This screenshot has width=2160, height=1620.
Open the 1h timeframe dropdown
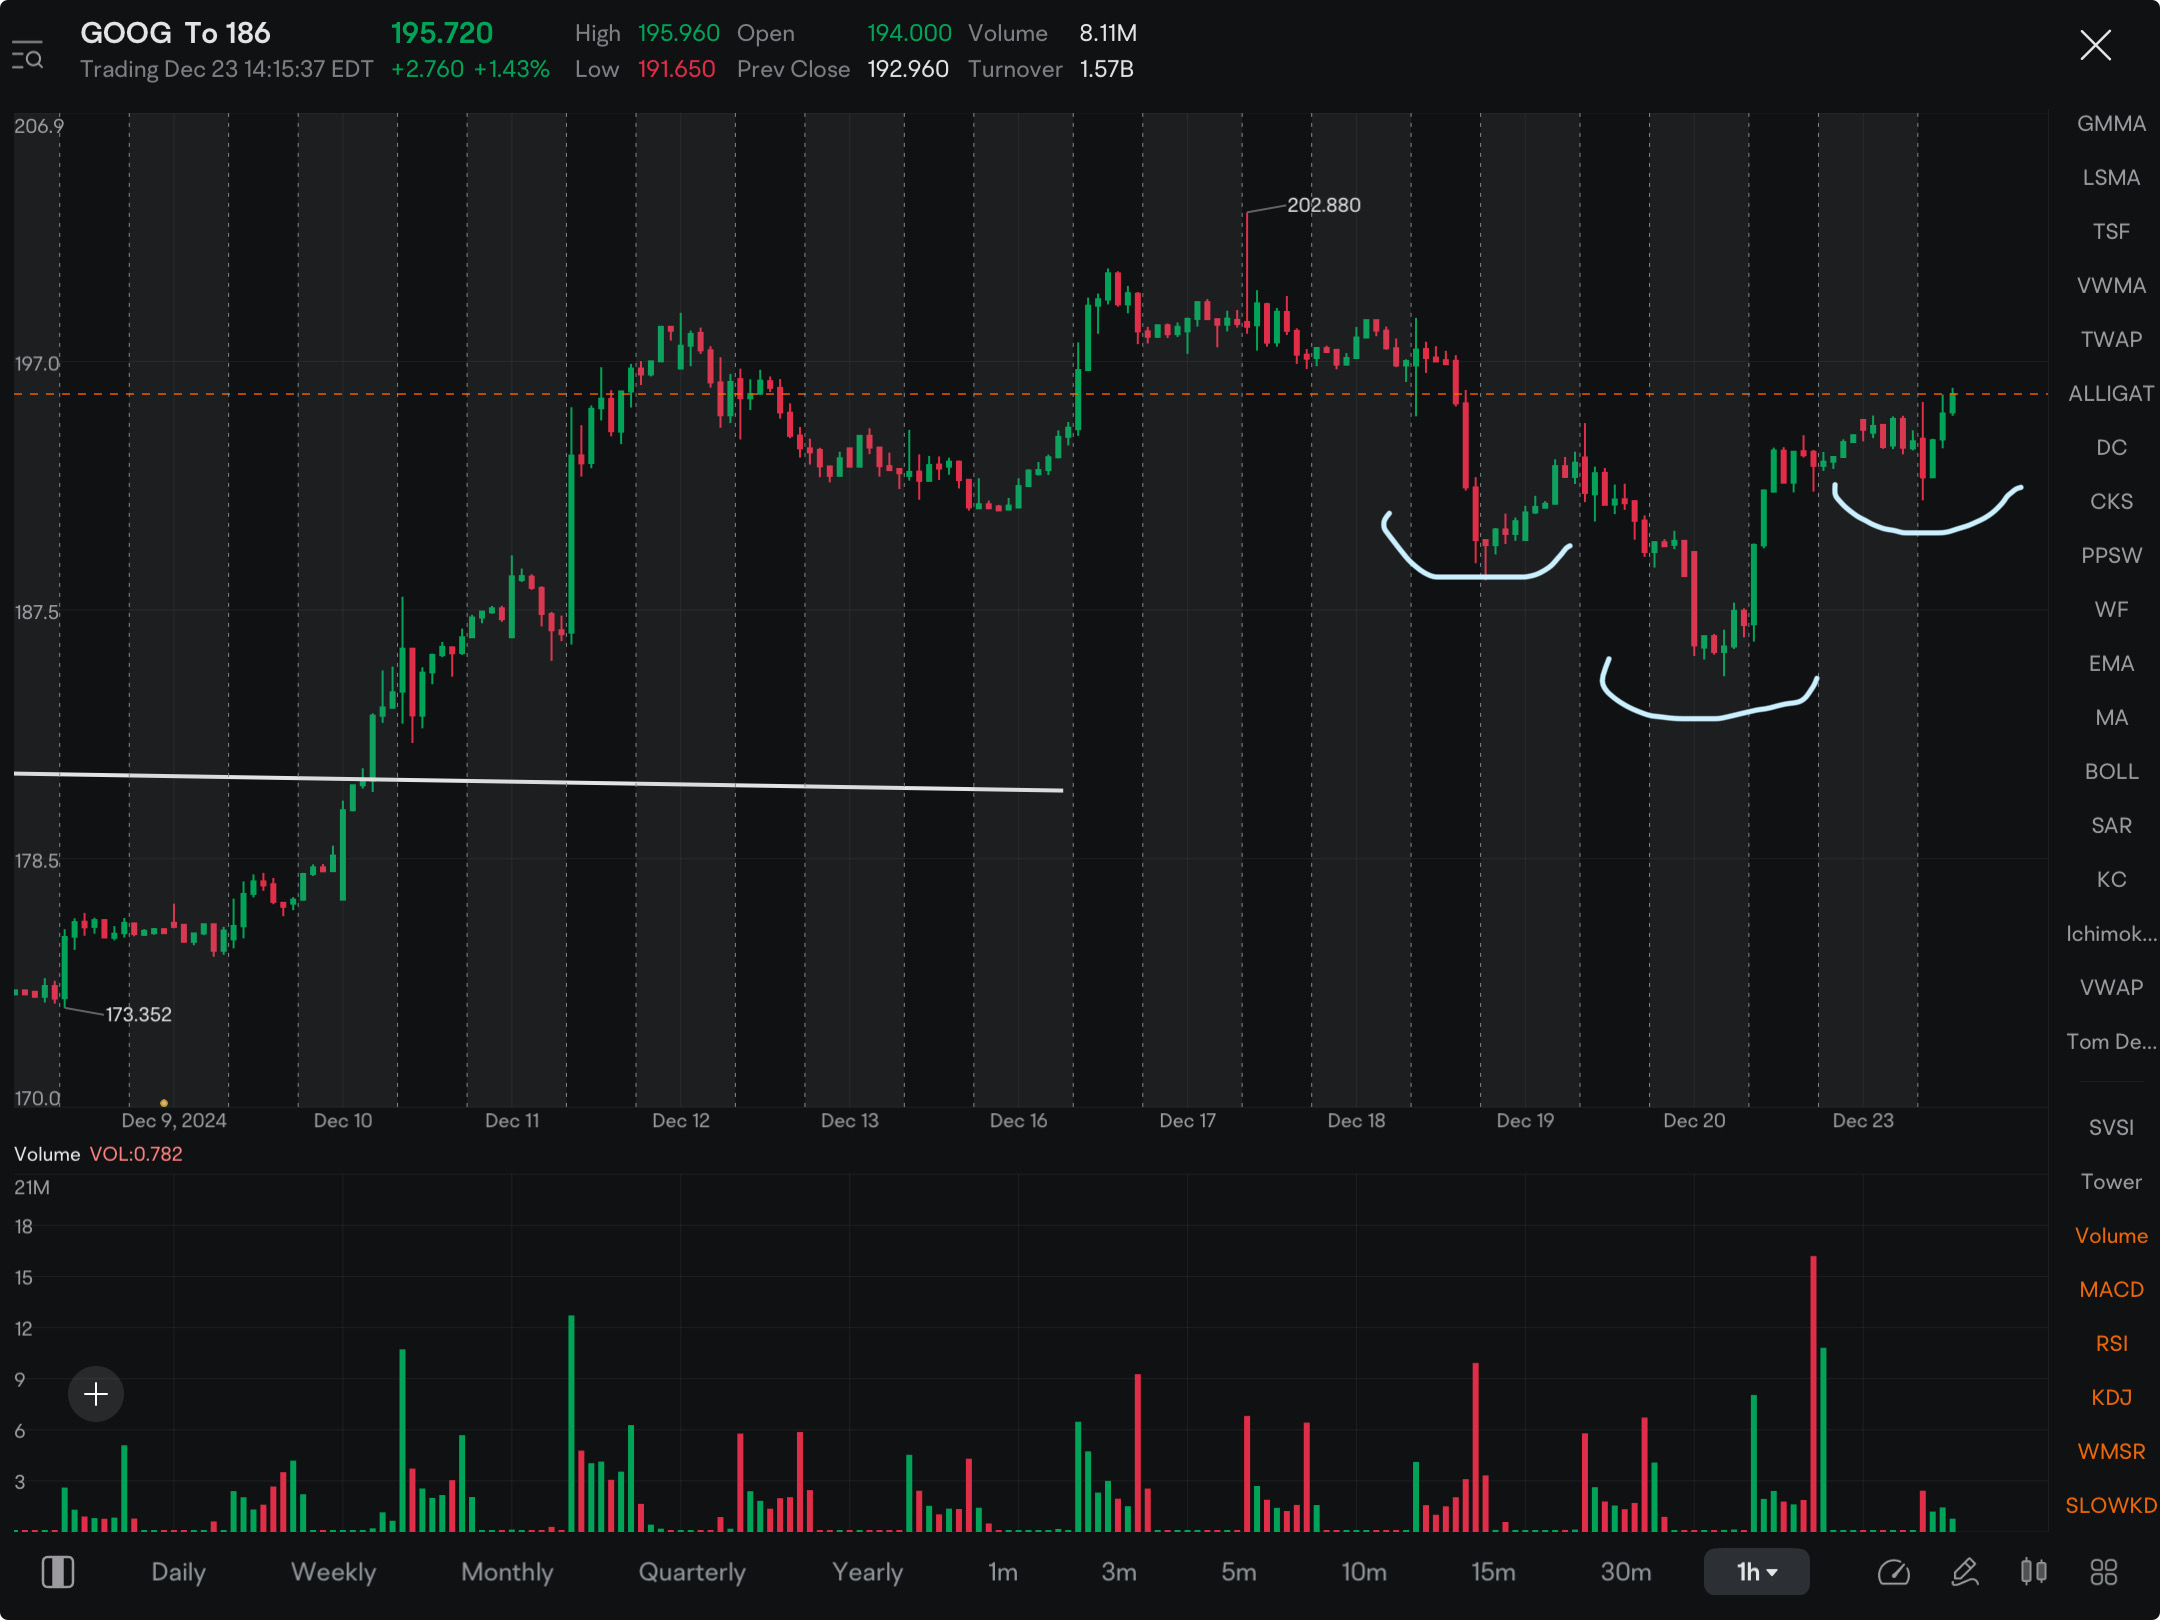(x=1756, y=1572)
